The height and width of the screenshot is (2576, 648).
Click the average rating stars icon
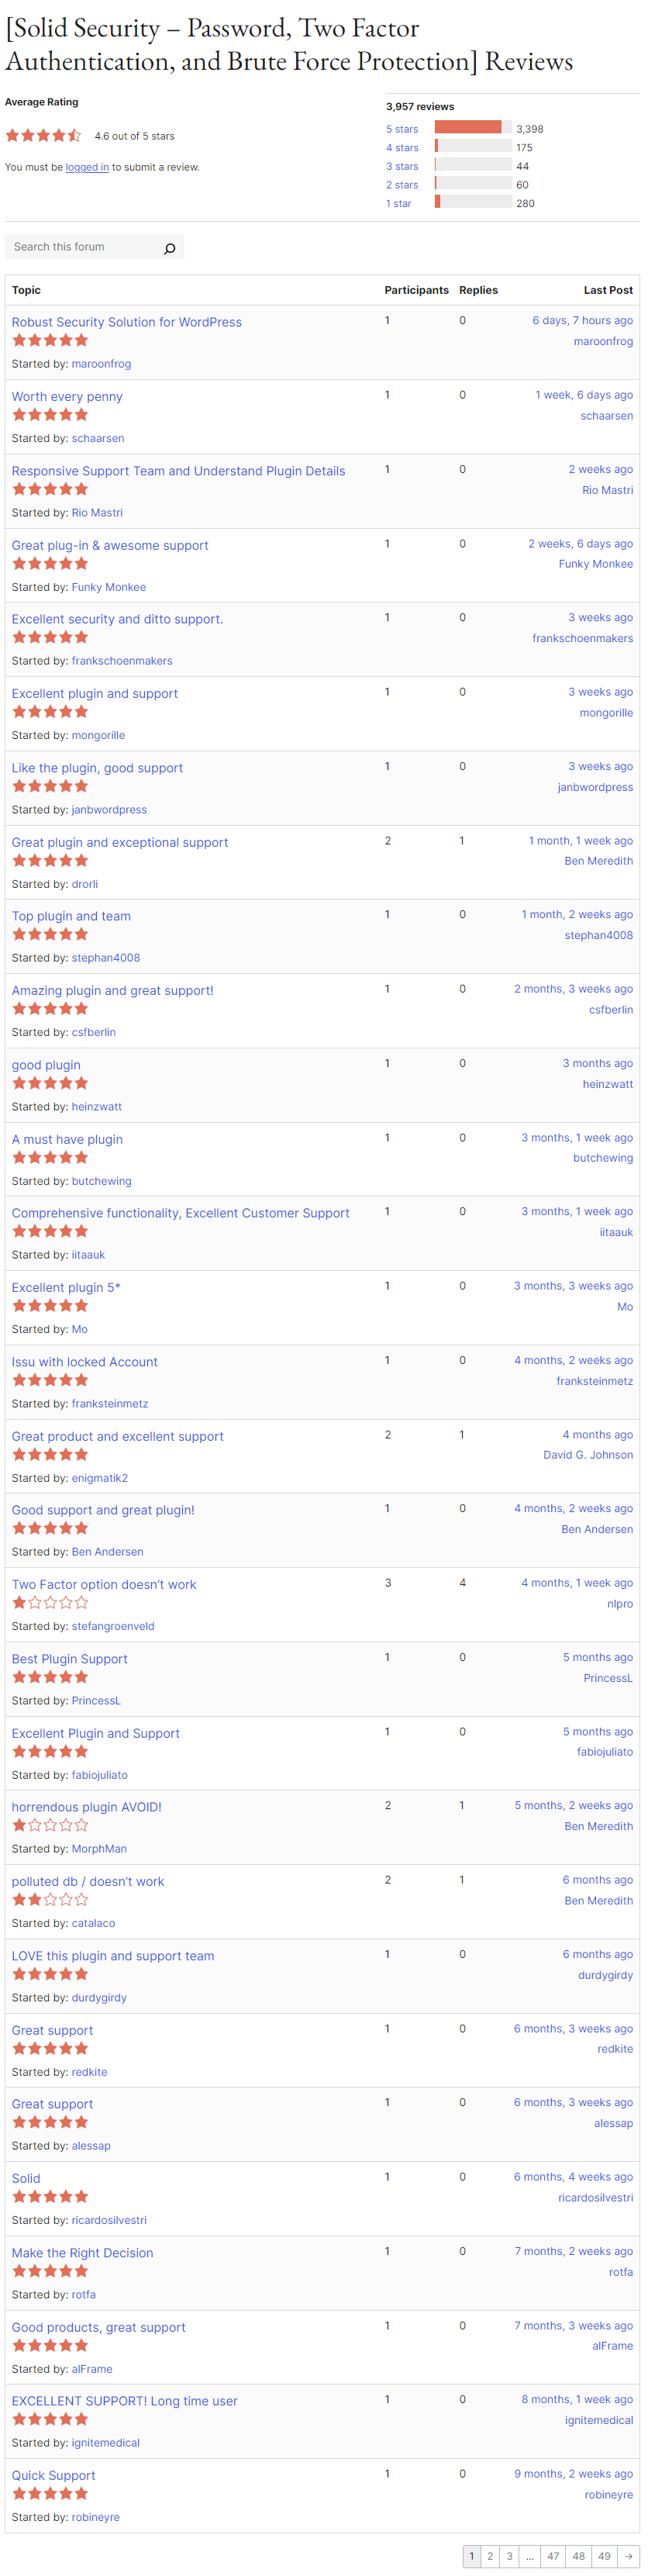coord(43,136)
